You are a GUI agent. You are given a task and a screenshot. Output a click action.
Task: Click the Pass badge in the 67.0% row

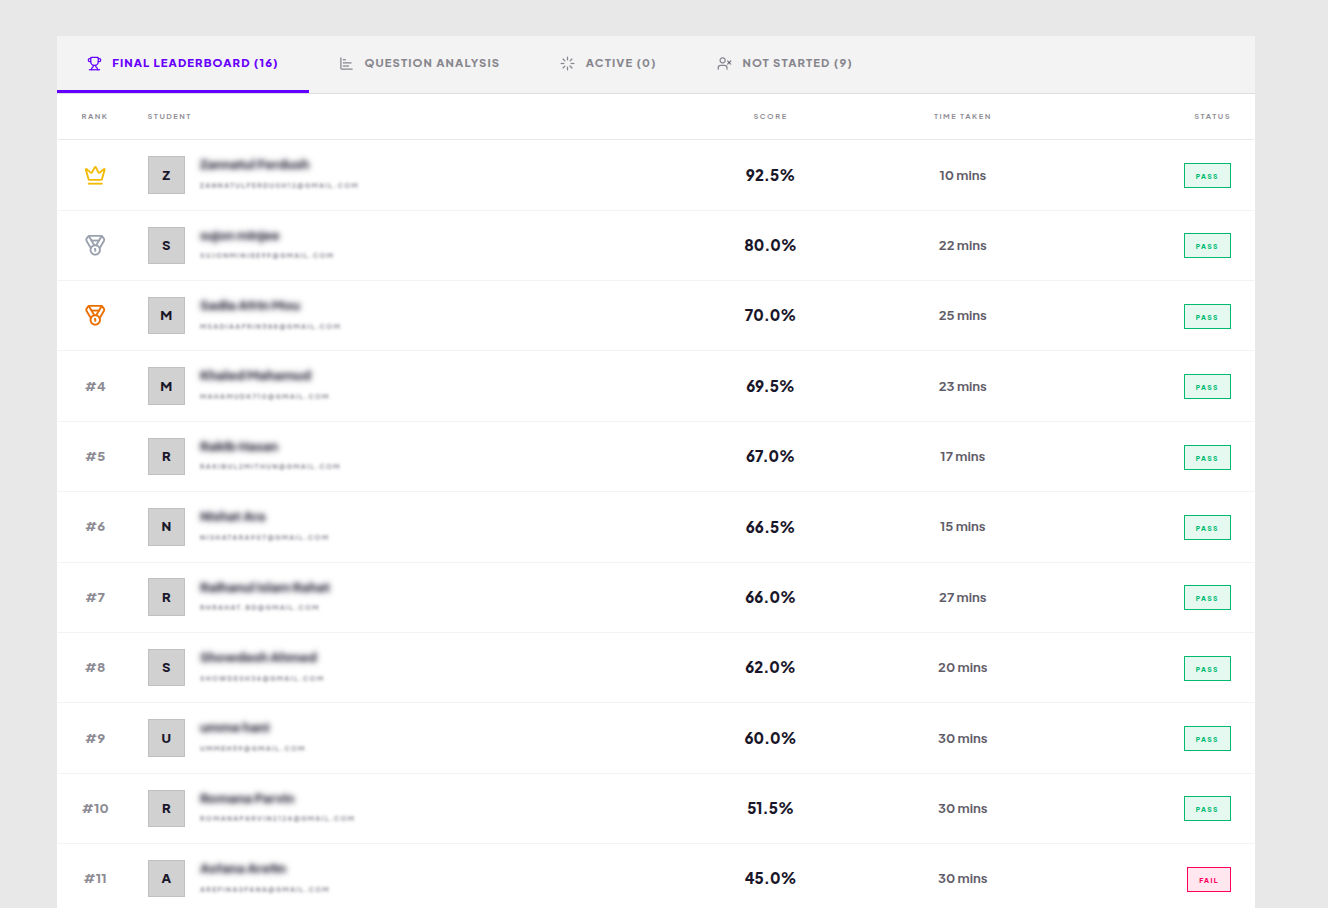point(1207,457)
